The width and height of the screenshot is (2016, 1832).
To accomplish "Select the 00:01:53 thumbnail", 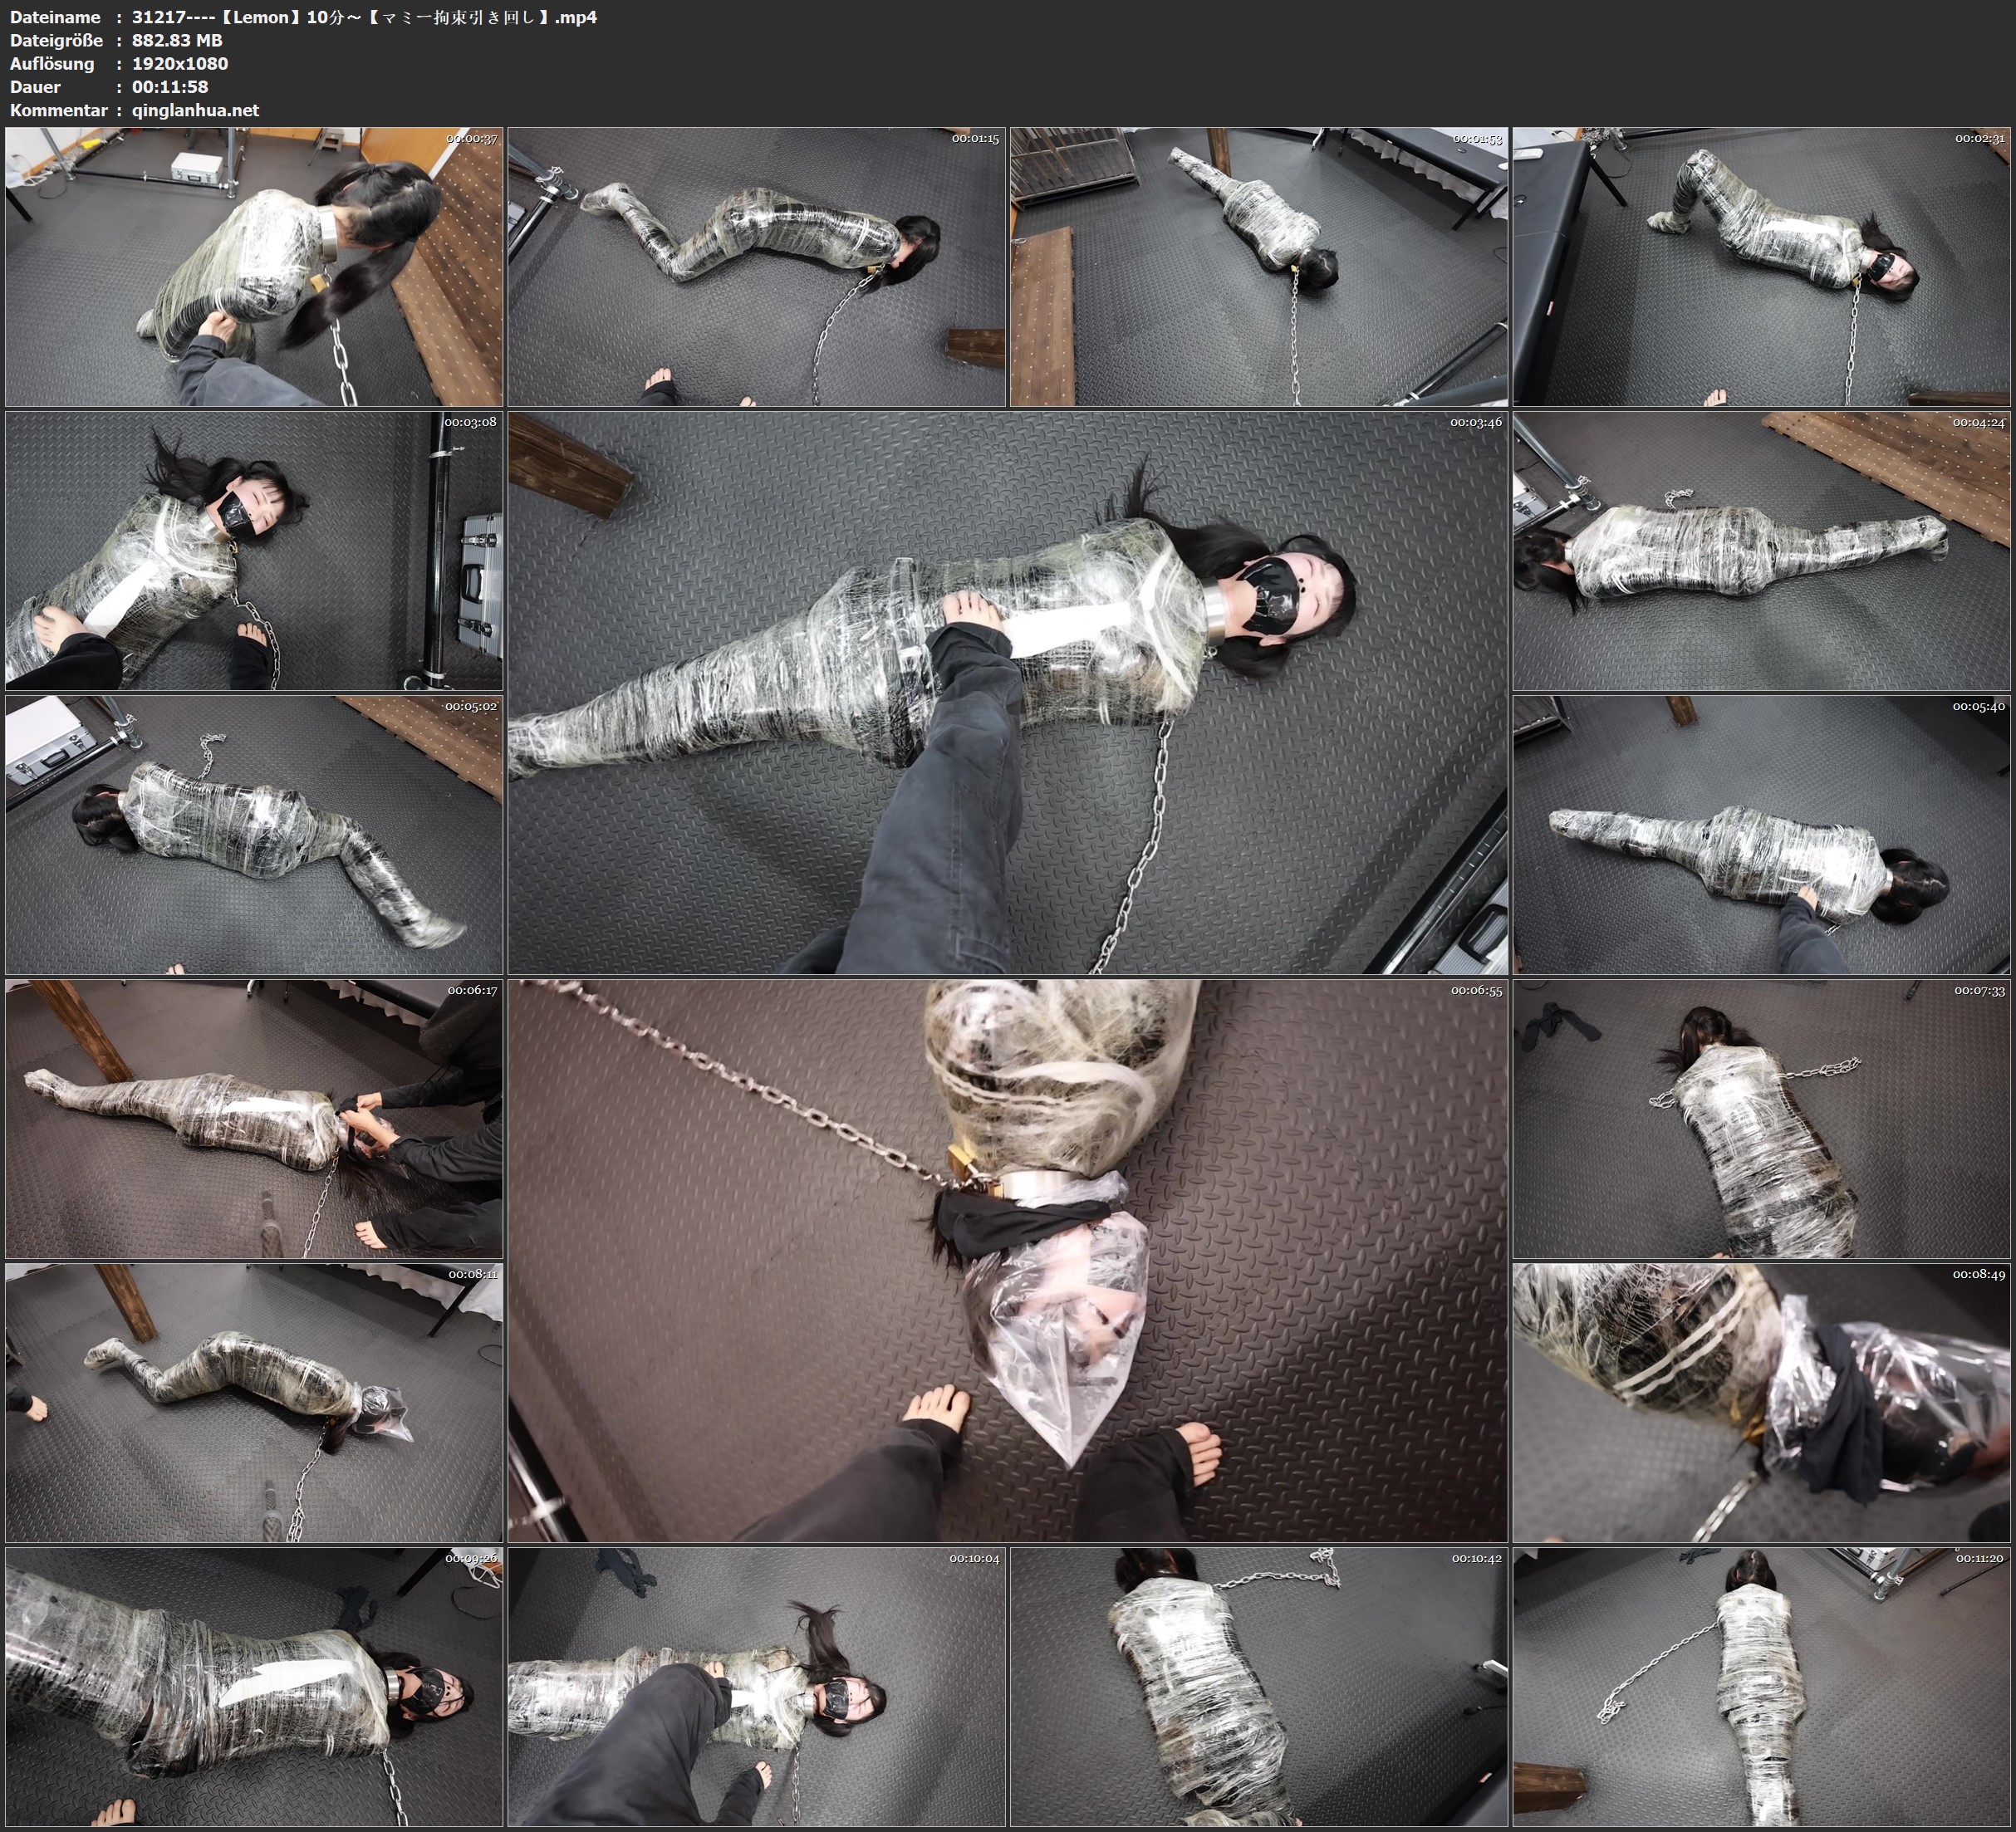I will coord(1258,266).
